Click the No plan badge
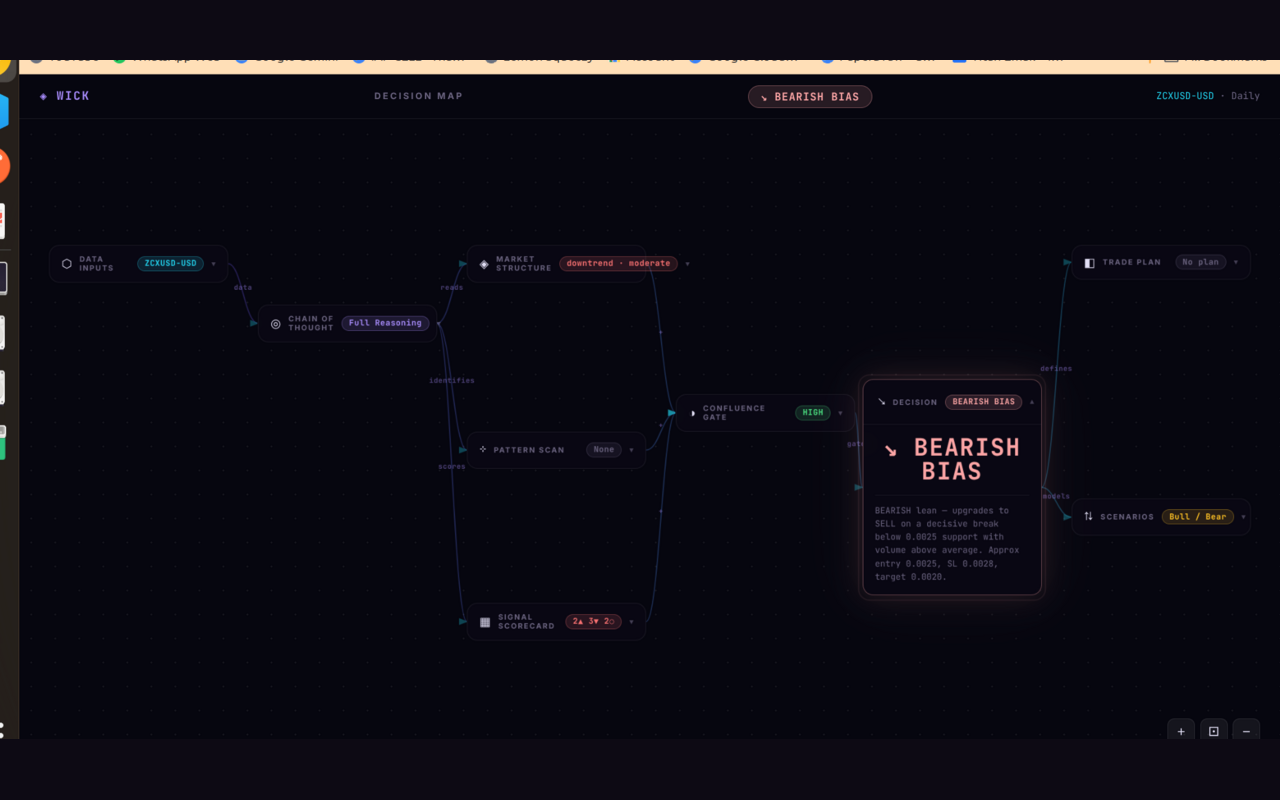This screenshot has height=800, width=1280. click(1200, 263)
